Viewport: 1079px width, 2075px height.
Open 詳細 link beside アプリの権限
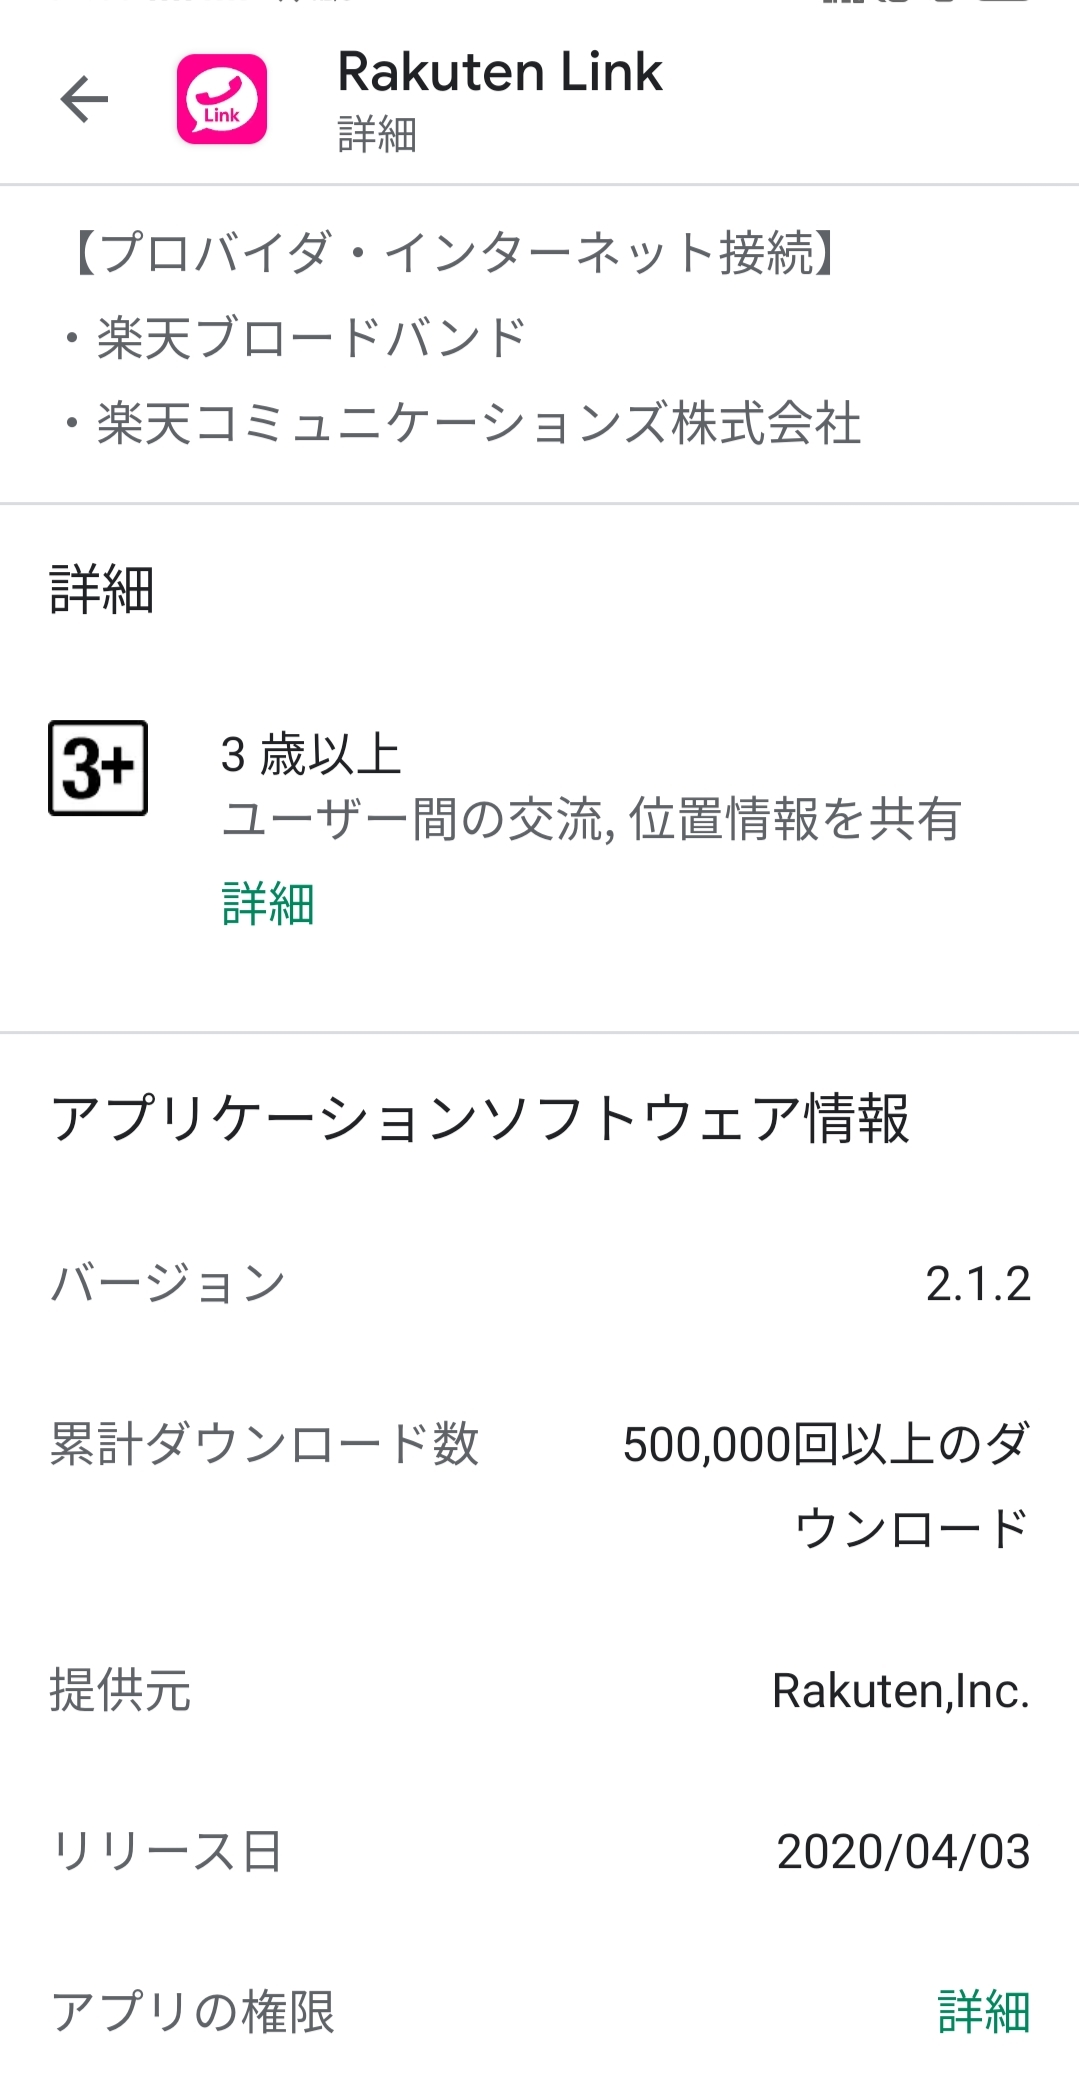click(983, 2012)
